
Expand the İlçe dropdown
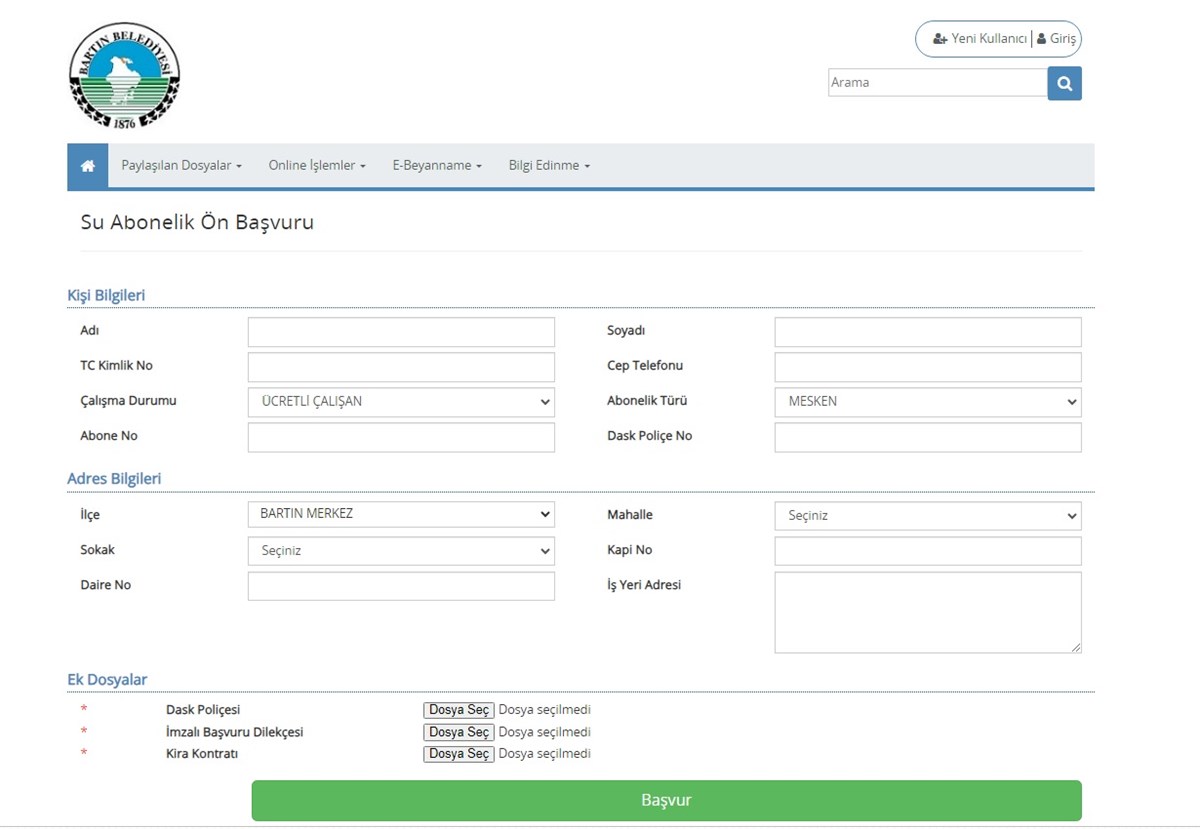point(401,515)
